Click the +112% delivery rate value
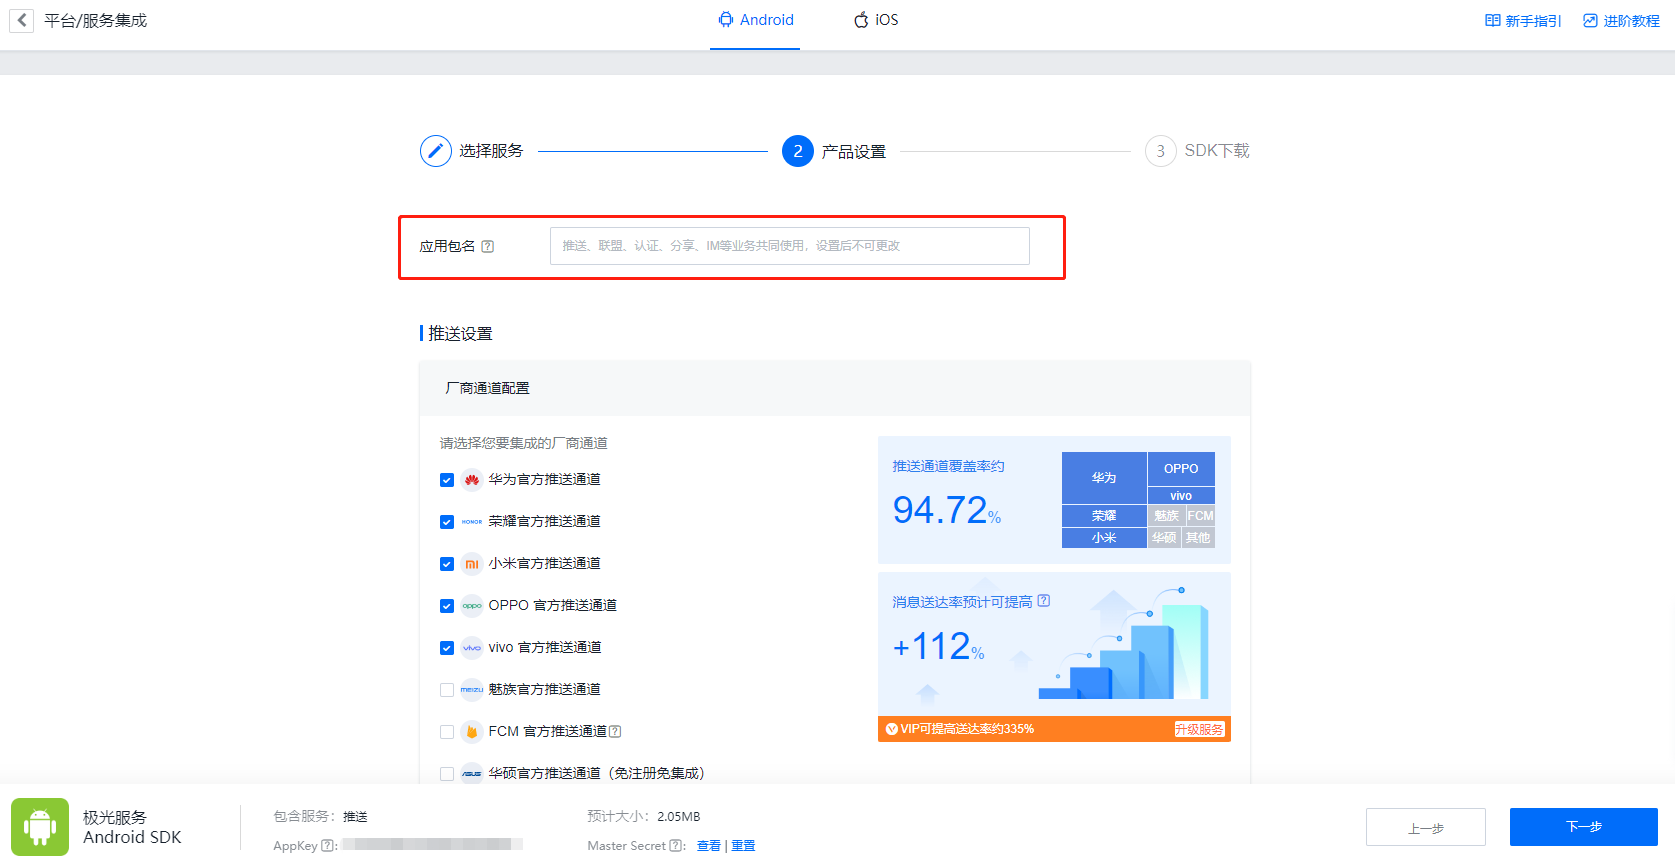This screenshot has height=859, width=1675. [x=938, y=647]
